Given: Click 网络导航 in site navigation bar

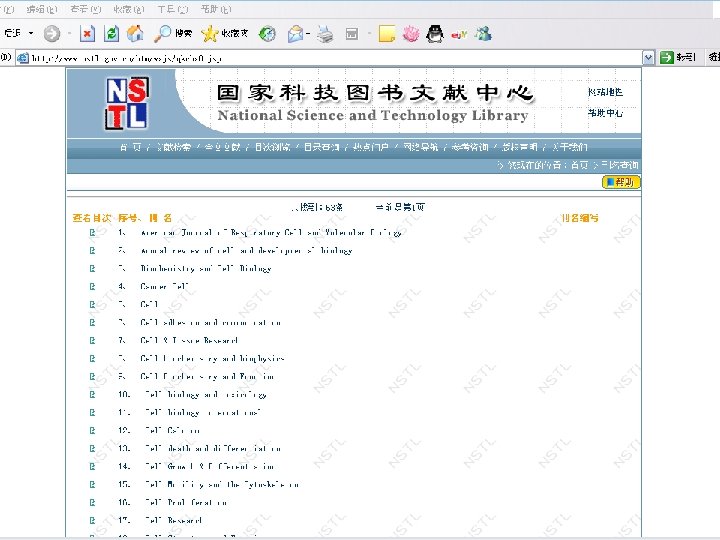Looking at the screenshot, I should [421, 147].
